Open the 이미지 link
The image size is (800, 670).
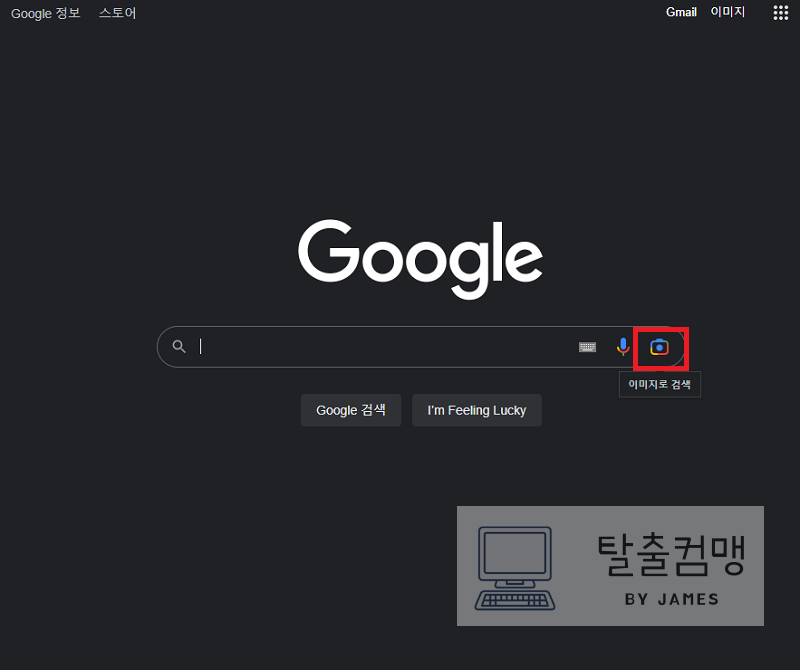coord(728,12)
